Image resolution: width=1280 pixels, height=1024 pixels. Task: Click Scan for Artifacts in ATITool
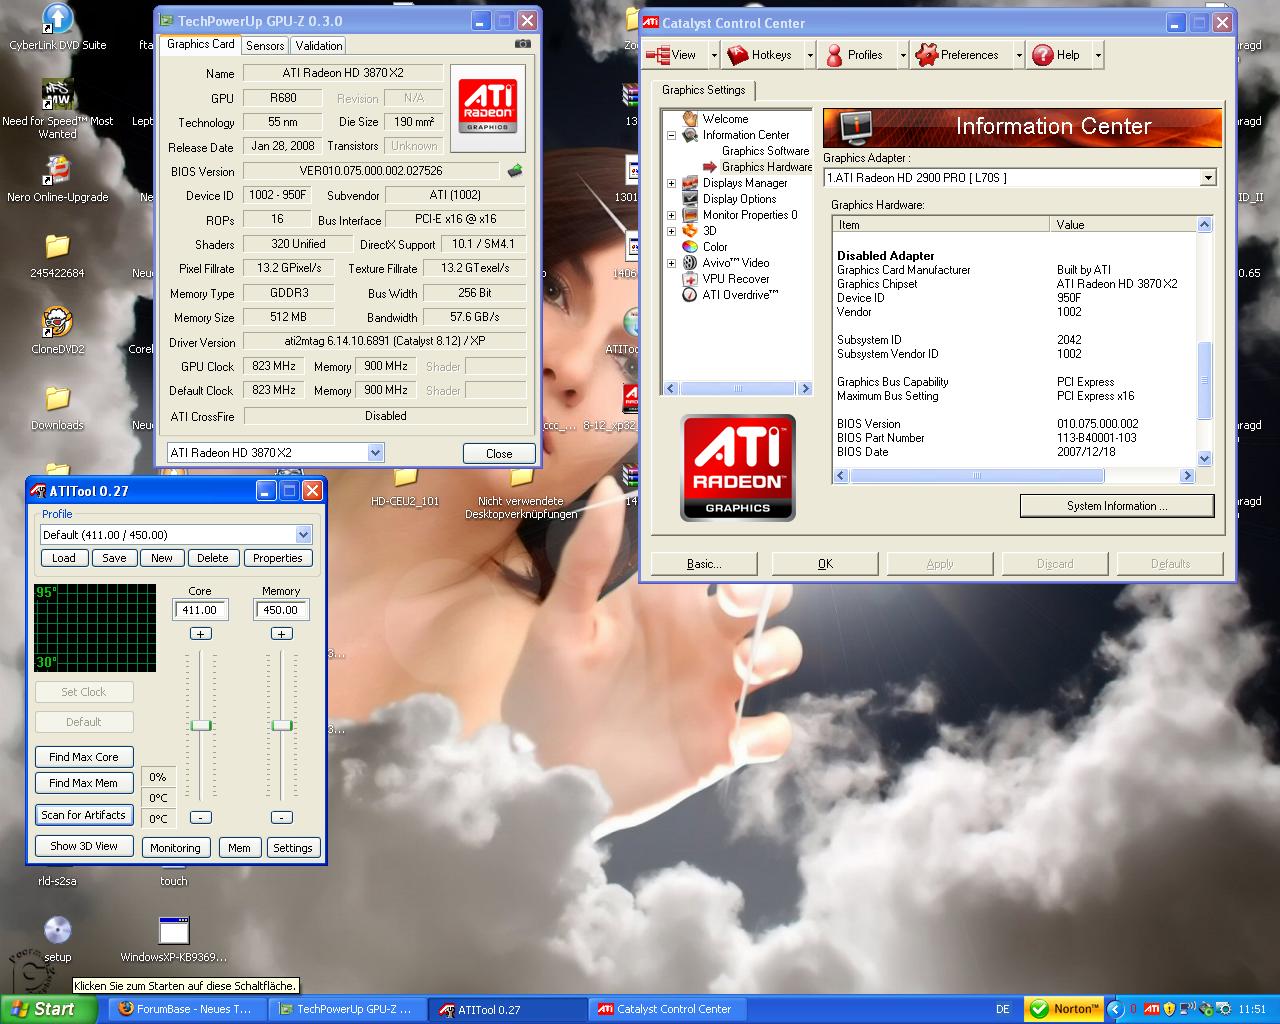(84, 815)
